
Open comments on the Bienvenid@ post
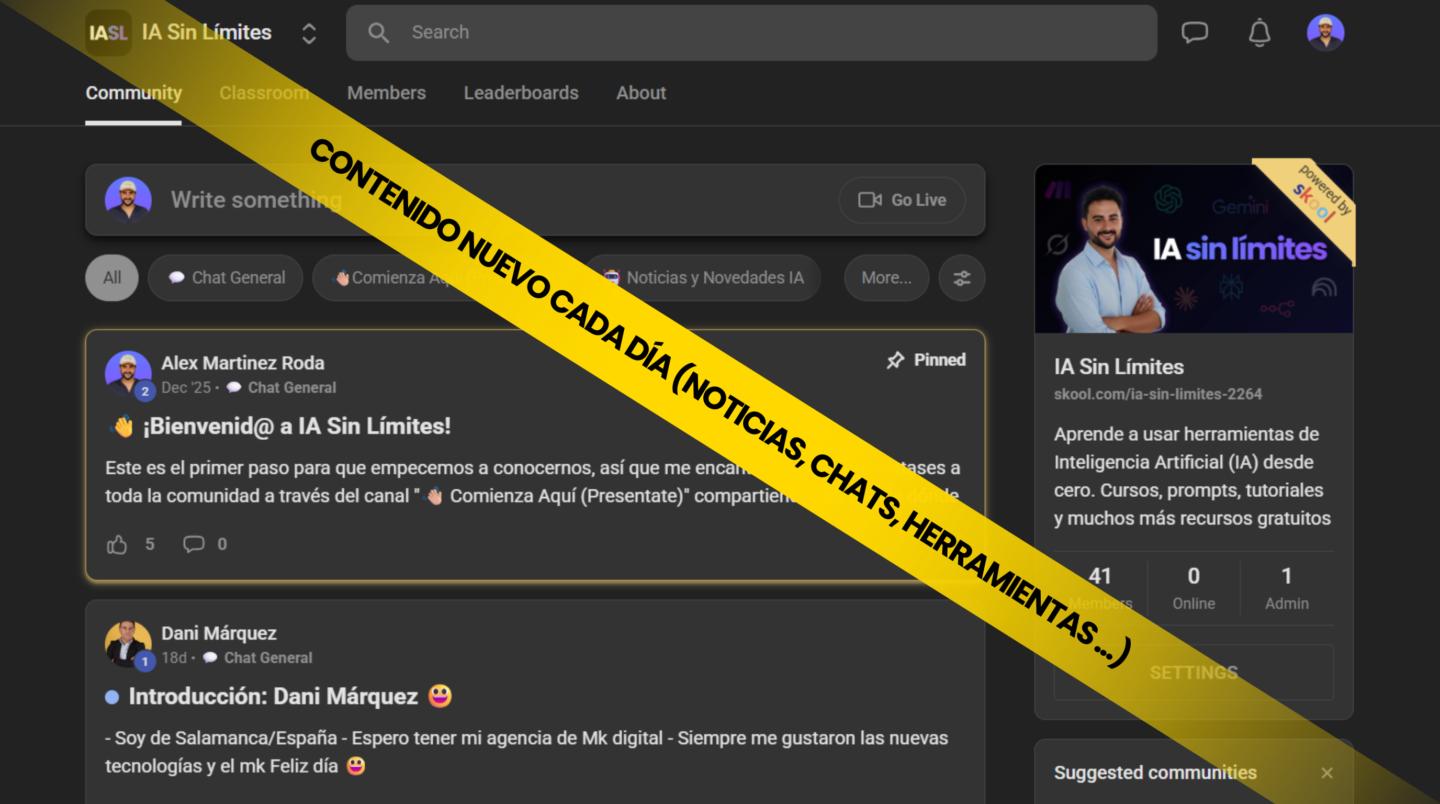coord(193,544)
